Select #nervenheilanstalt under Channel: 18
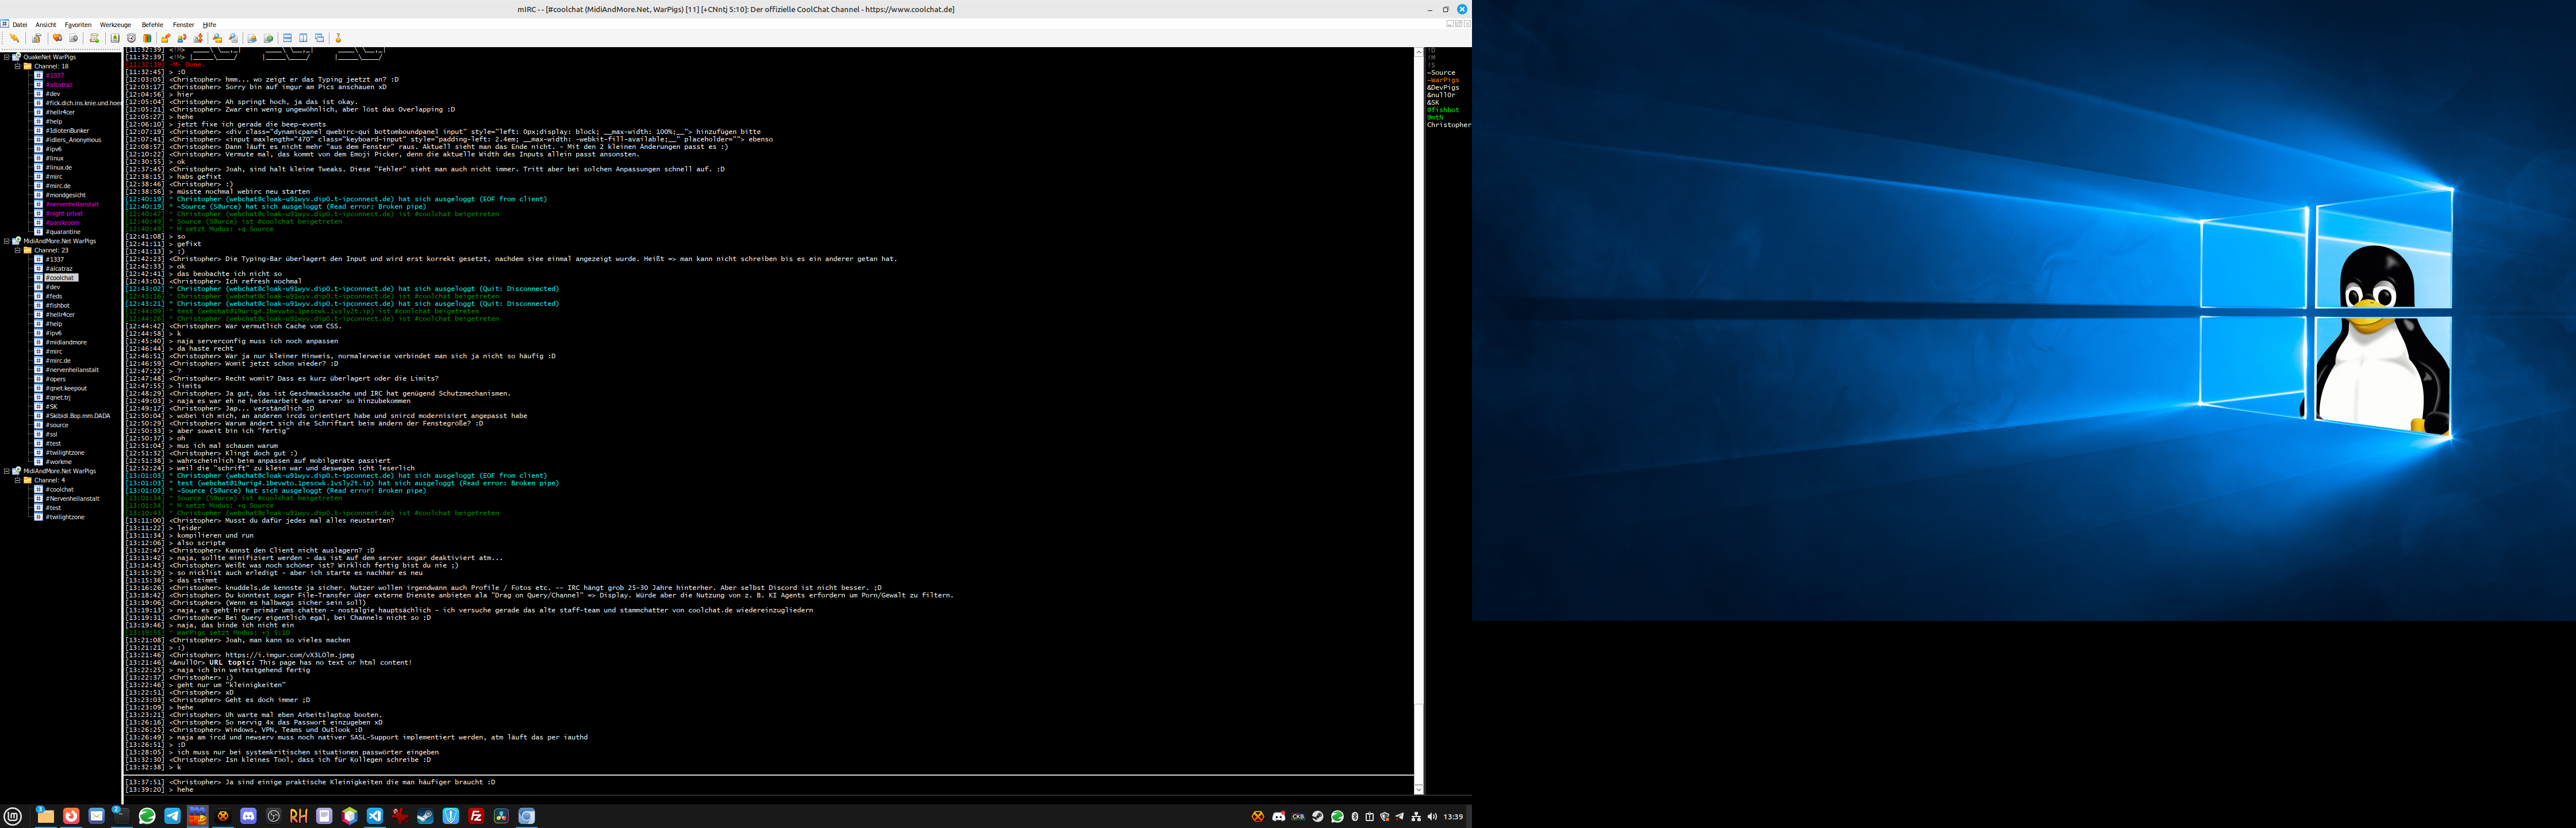Viewport: 2576px width, 828px height. (72, 204)
